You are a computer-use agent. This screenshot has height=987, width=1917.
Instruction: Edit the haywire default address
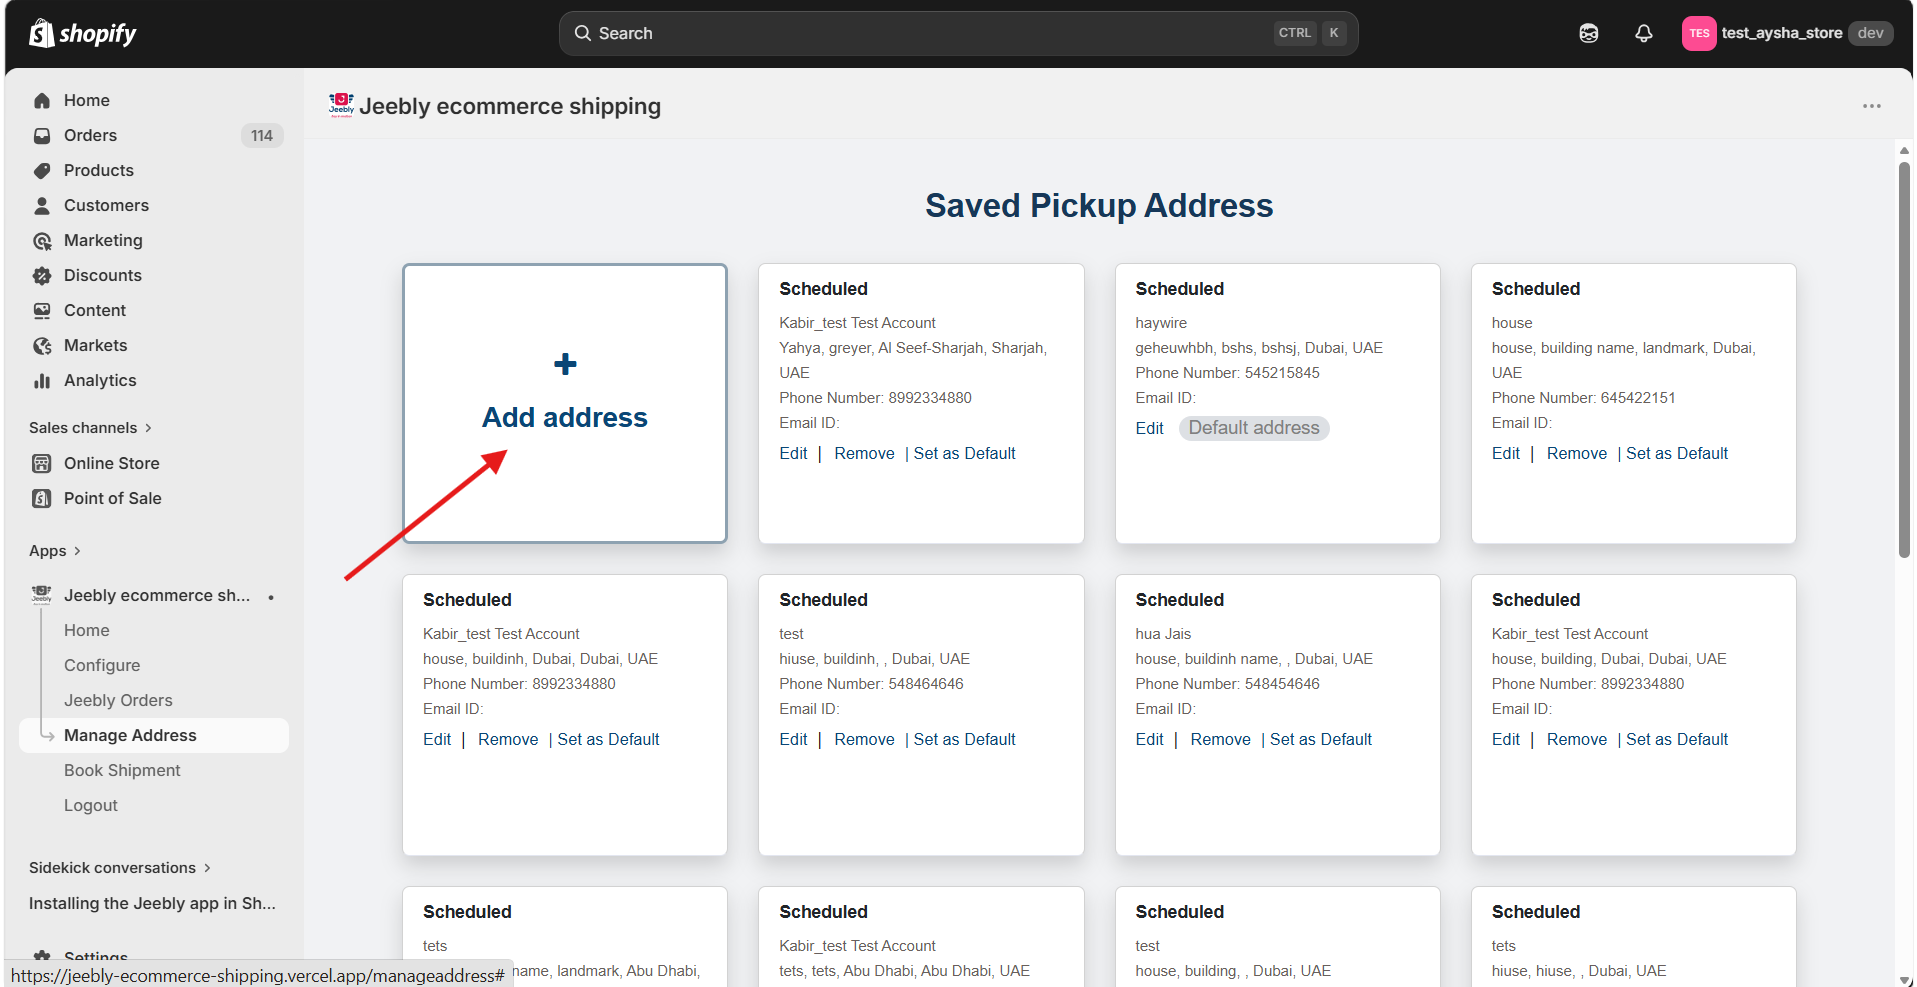click(x=1149, y=428)
